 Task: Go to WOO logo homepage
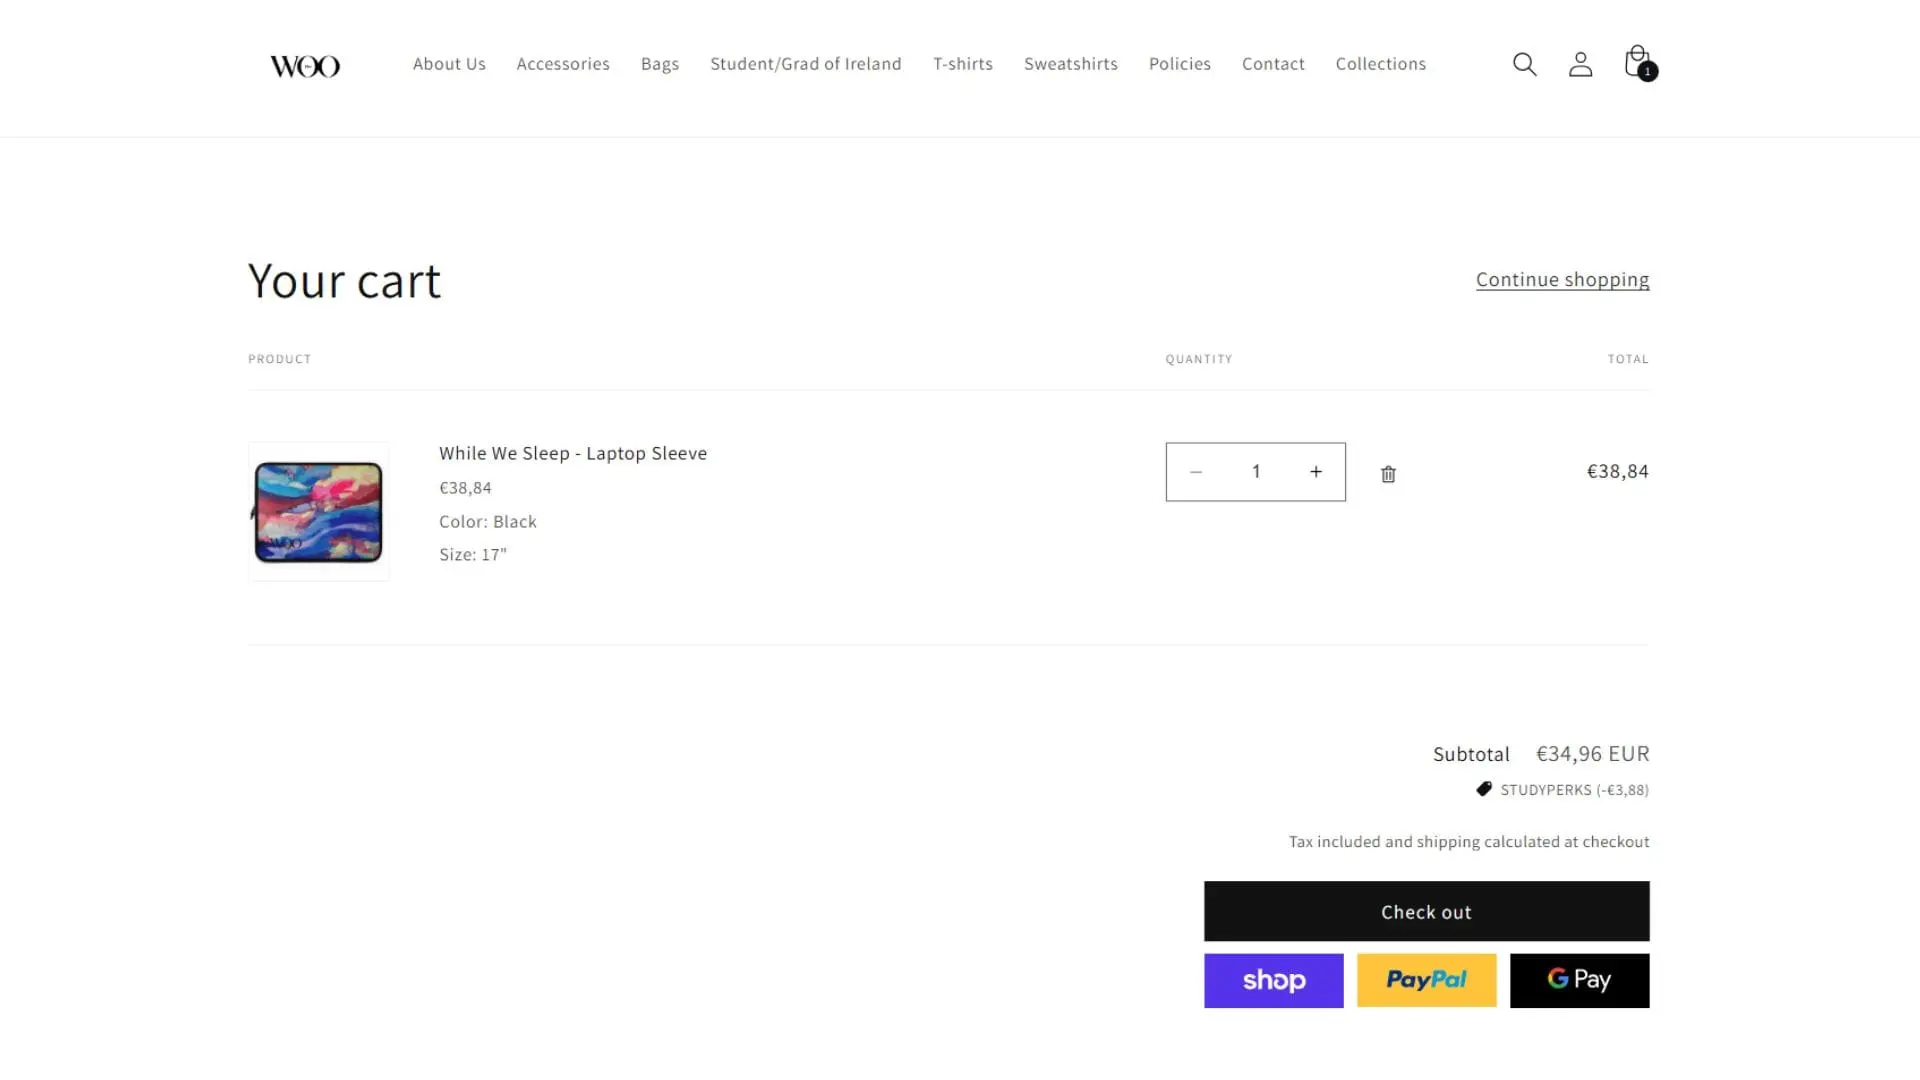point(305,66)
